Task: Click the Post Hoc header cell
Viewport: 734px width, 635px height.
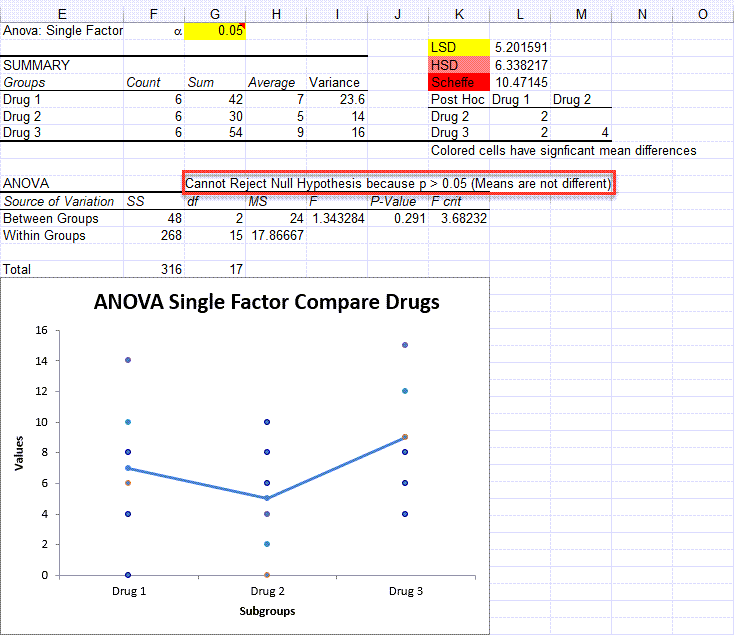Action: 457,99
